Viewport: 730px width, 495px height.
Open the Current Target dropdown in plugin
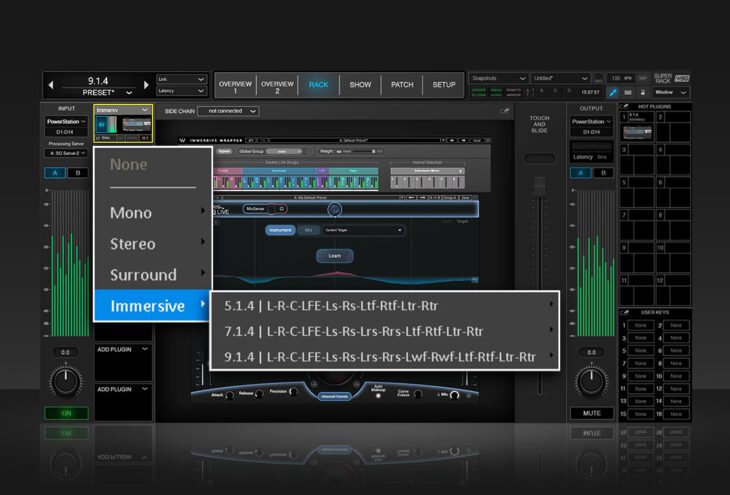coord(363,230)
